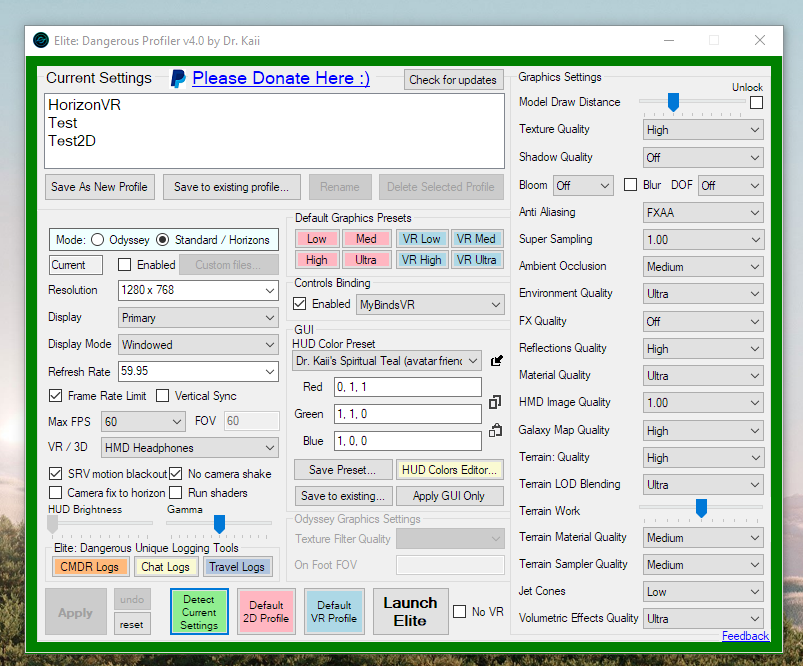The image size is (803, 666).
Task: Open the Texture Quality dropdown
Action: click(703, 130)
